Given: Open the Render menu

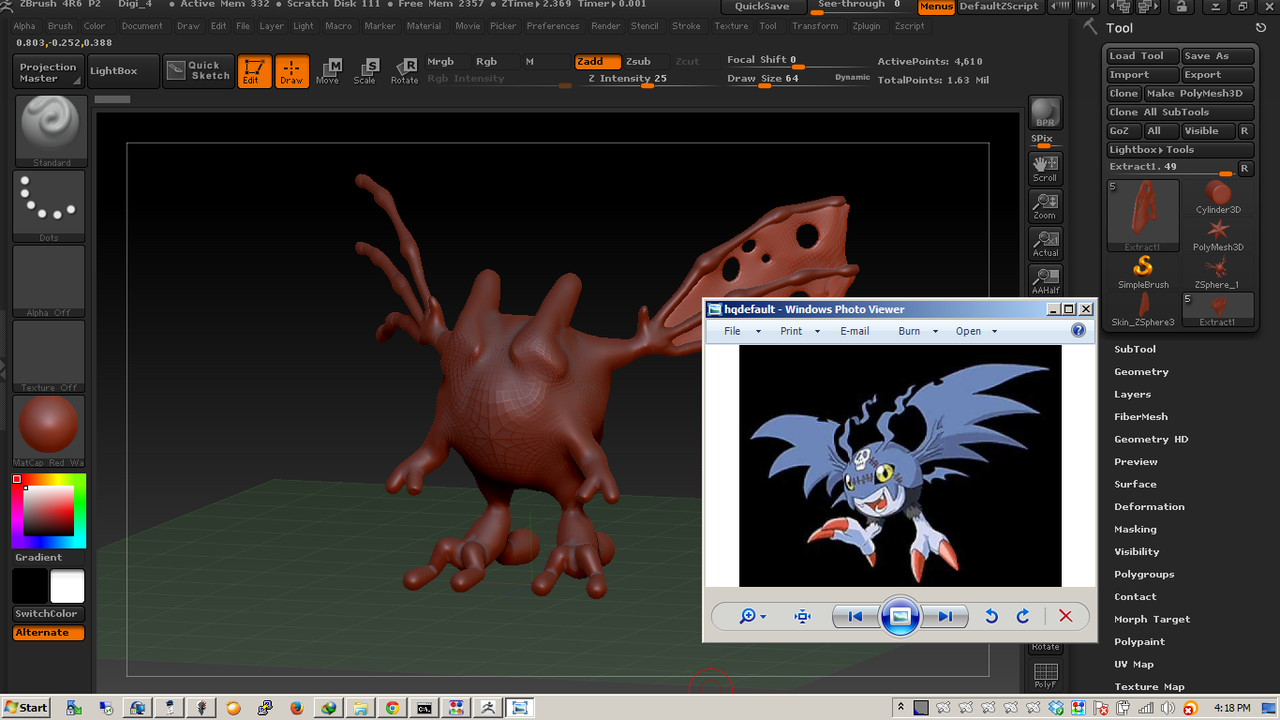Looking at the screenshot, I should click(x=606, y=26).
